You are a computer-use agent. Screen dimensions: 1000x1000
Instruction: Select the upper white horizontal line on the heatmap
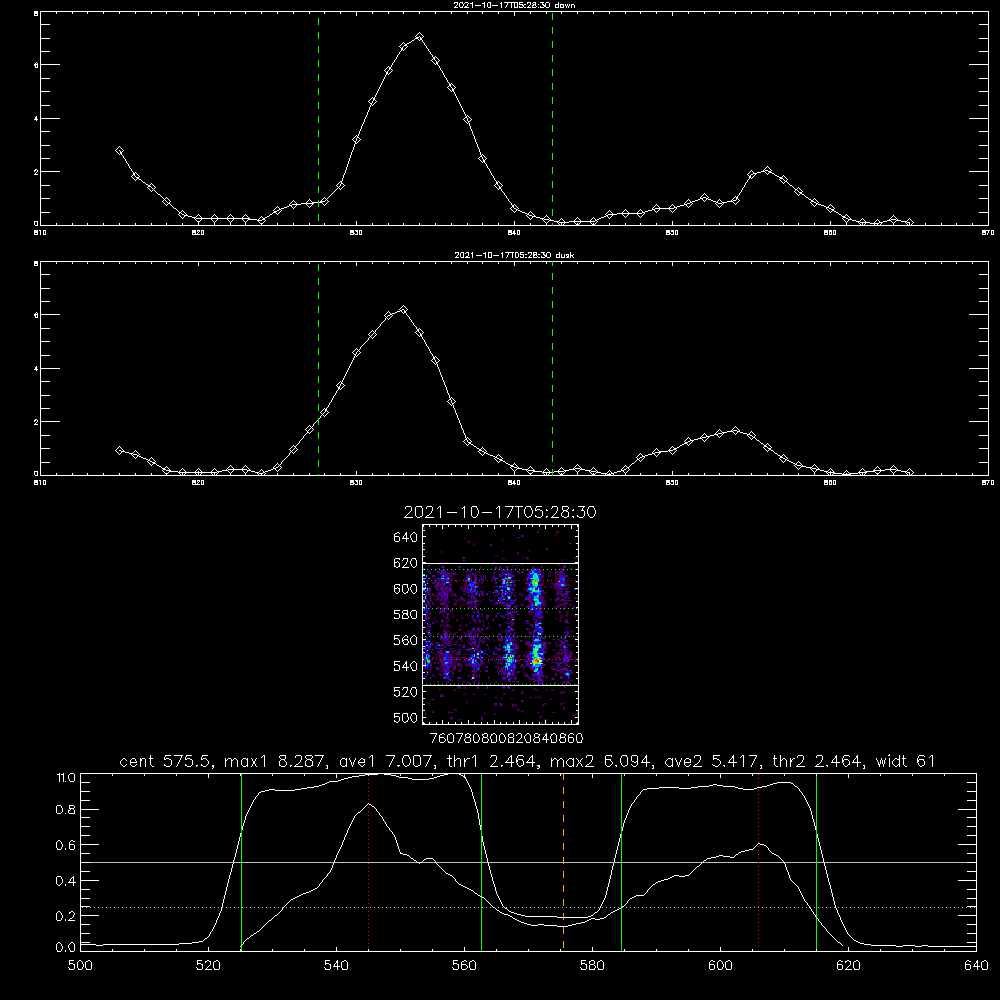pos(501,563)
